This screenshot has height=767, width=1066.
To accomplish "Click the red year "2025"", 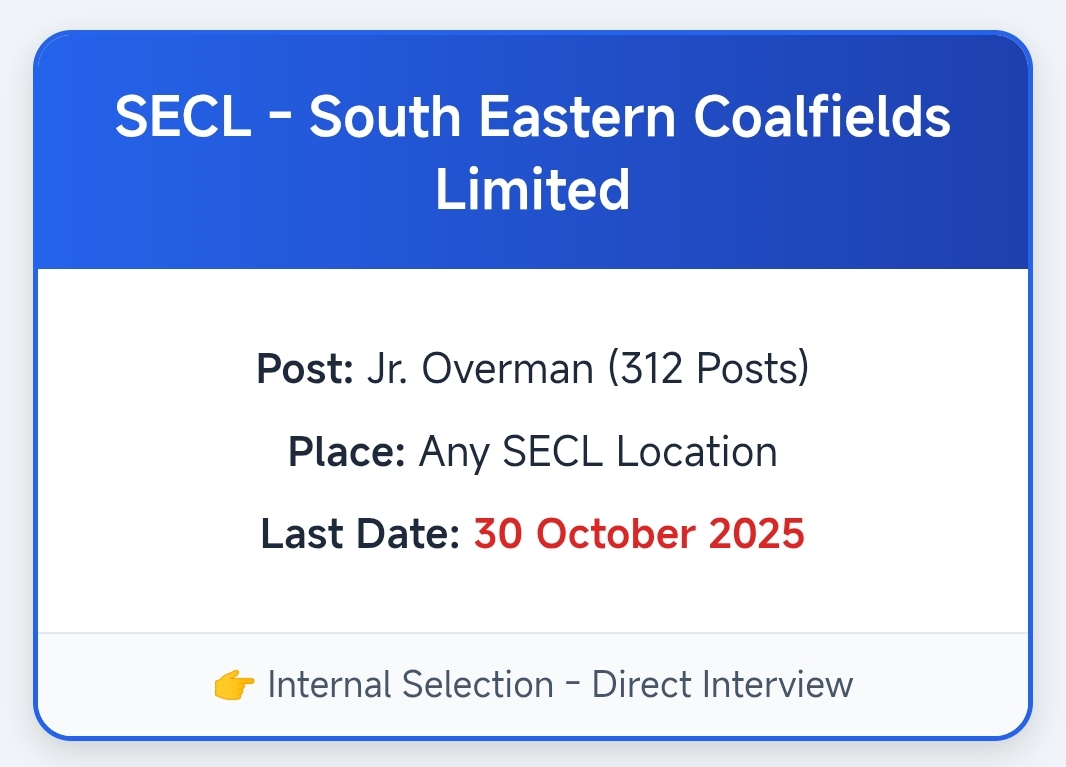I will click(x=756, y=534).
